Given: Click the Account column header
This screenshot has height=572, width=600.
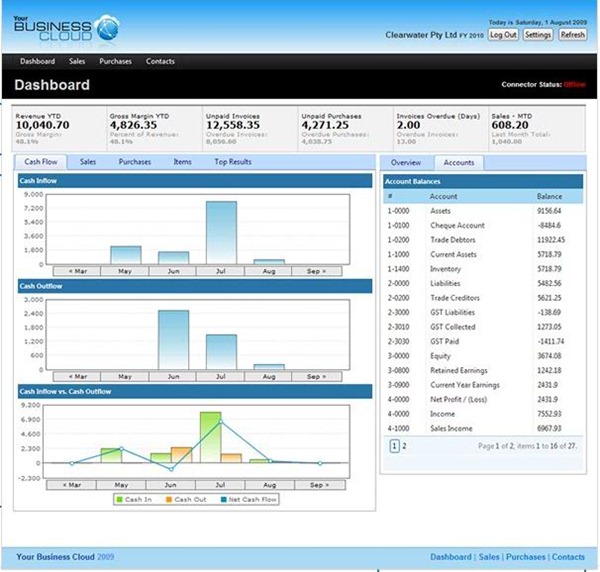Looking at the screenshot, I should 443,196.
